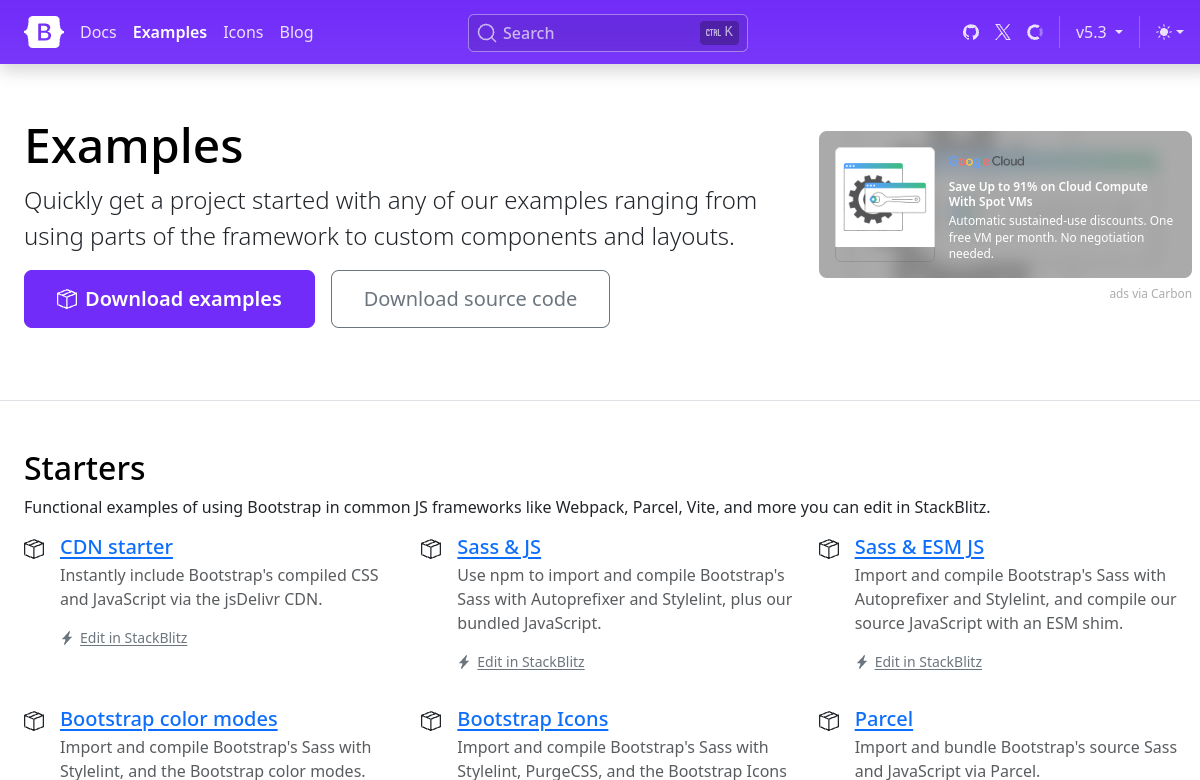Click the box icon beside Bootstrap Icons
The width and height of the screenshot is (1200, 780).
(x=431, y=721)
